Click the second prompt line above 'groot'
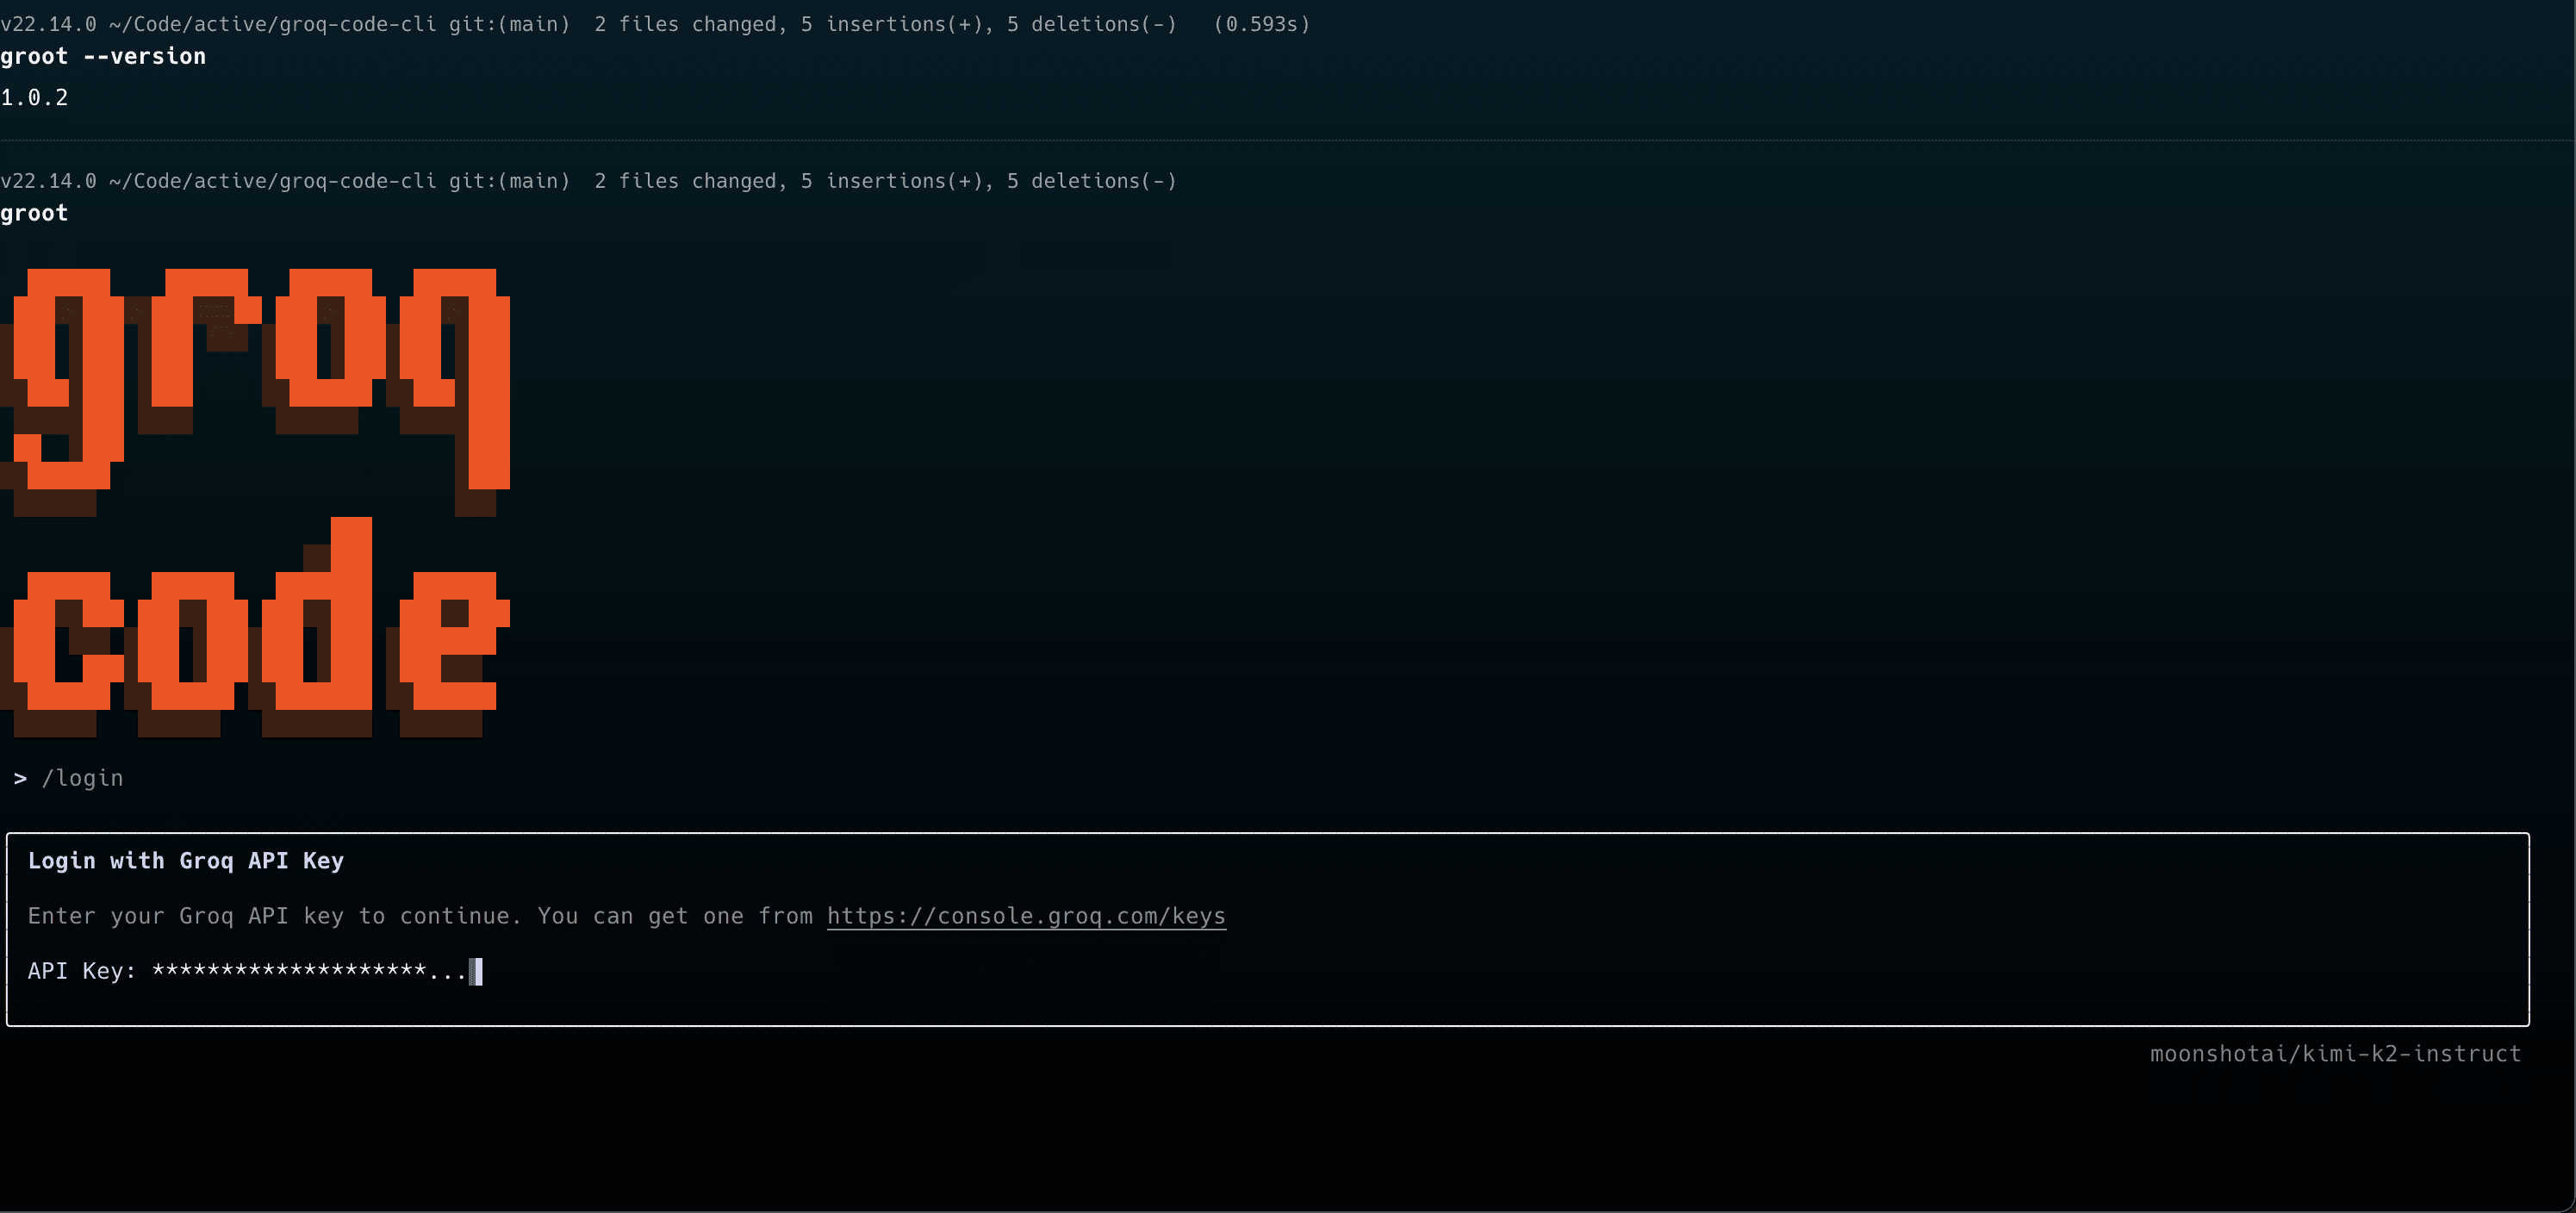 tap(589, 181)
